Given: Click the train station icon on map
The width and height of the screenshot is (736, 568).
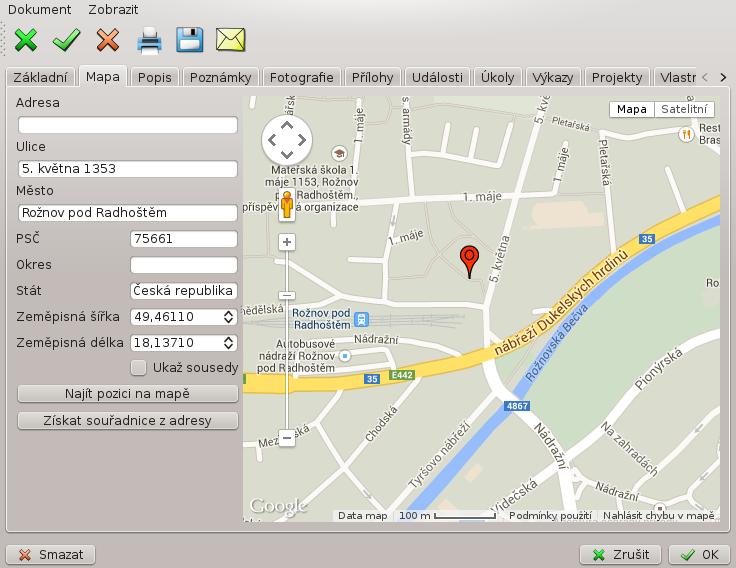Looking at the screenshot, I should point(361,320).
